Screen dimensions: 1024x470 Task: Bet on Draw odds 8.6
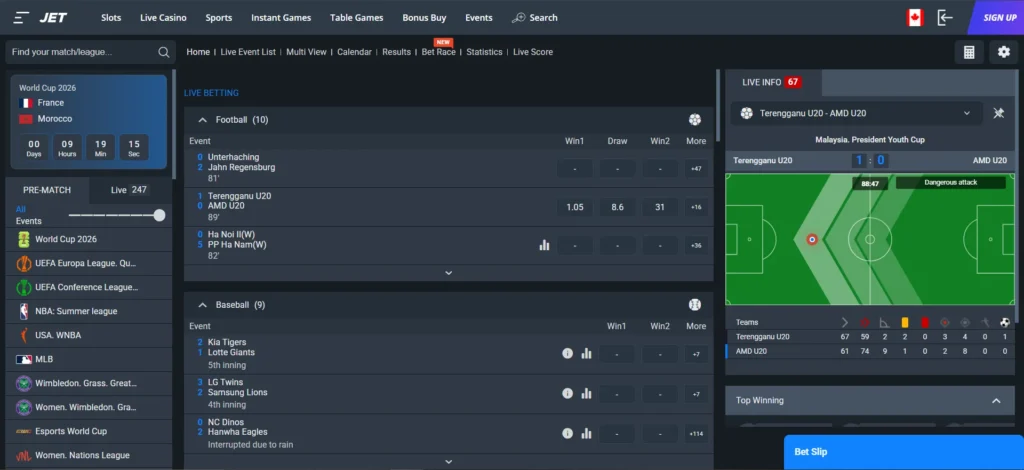[x=617, y=208]
